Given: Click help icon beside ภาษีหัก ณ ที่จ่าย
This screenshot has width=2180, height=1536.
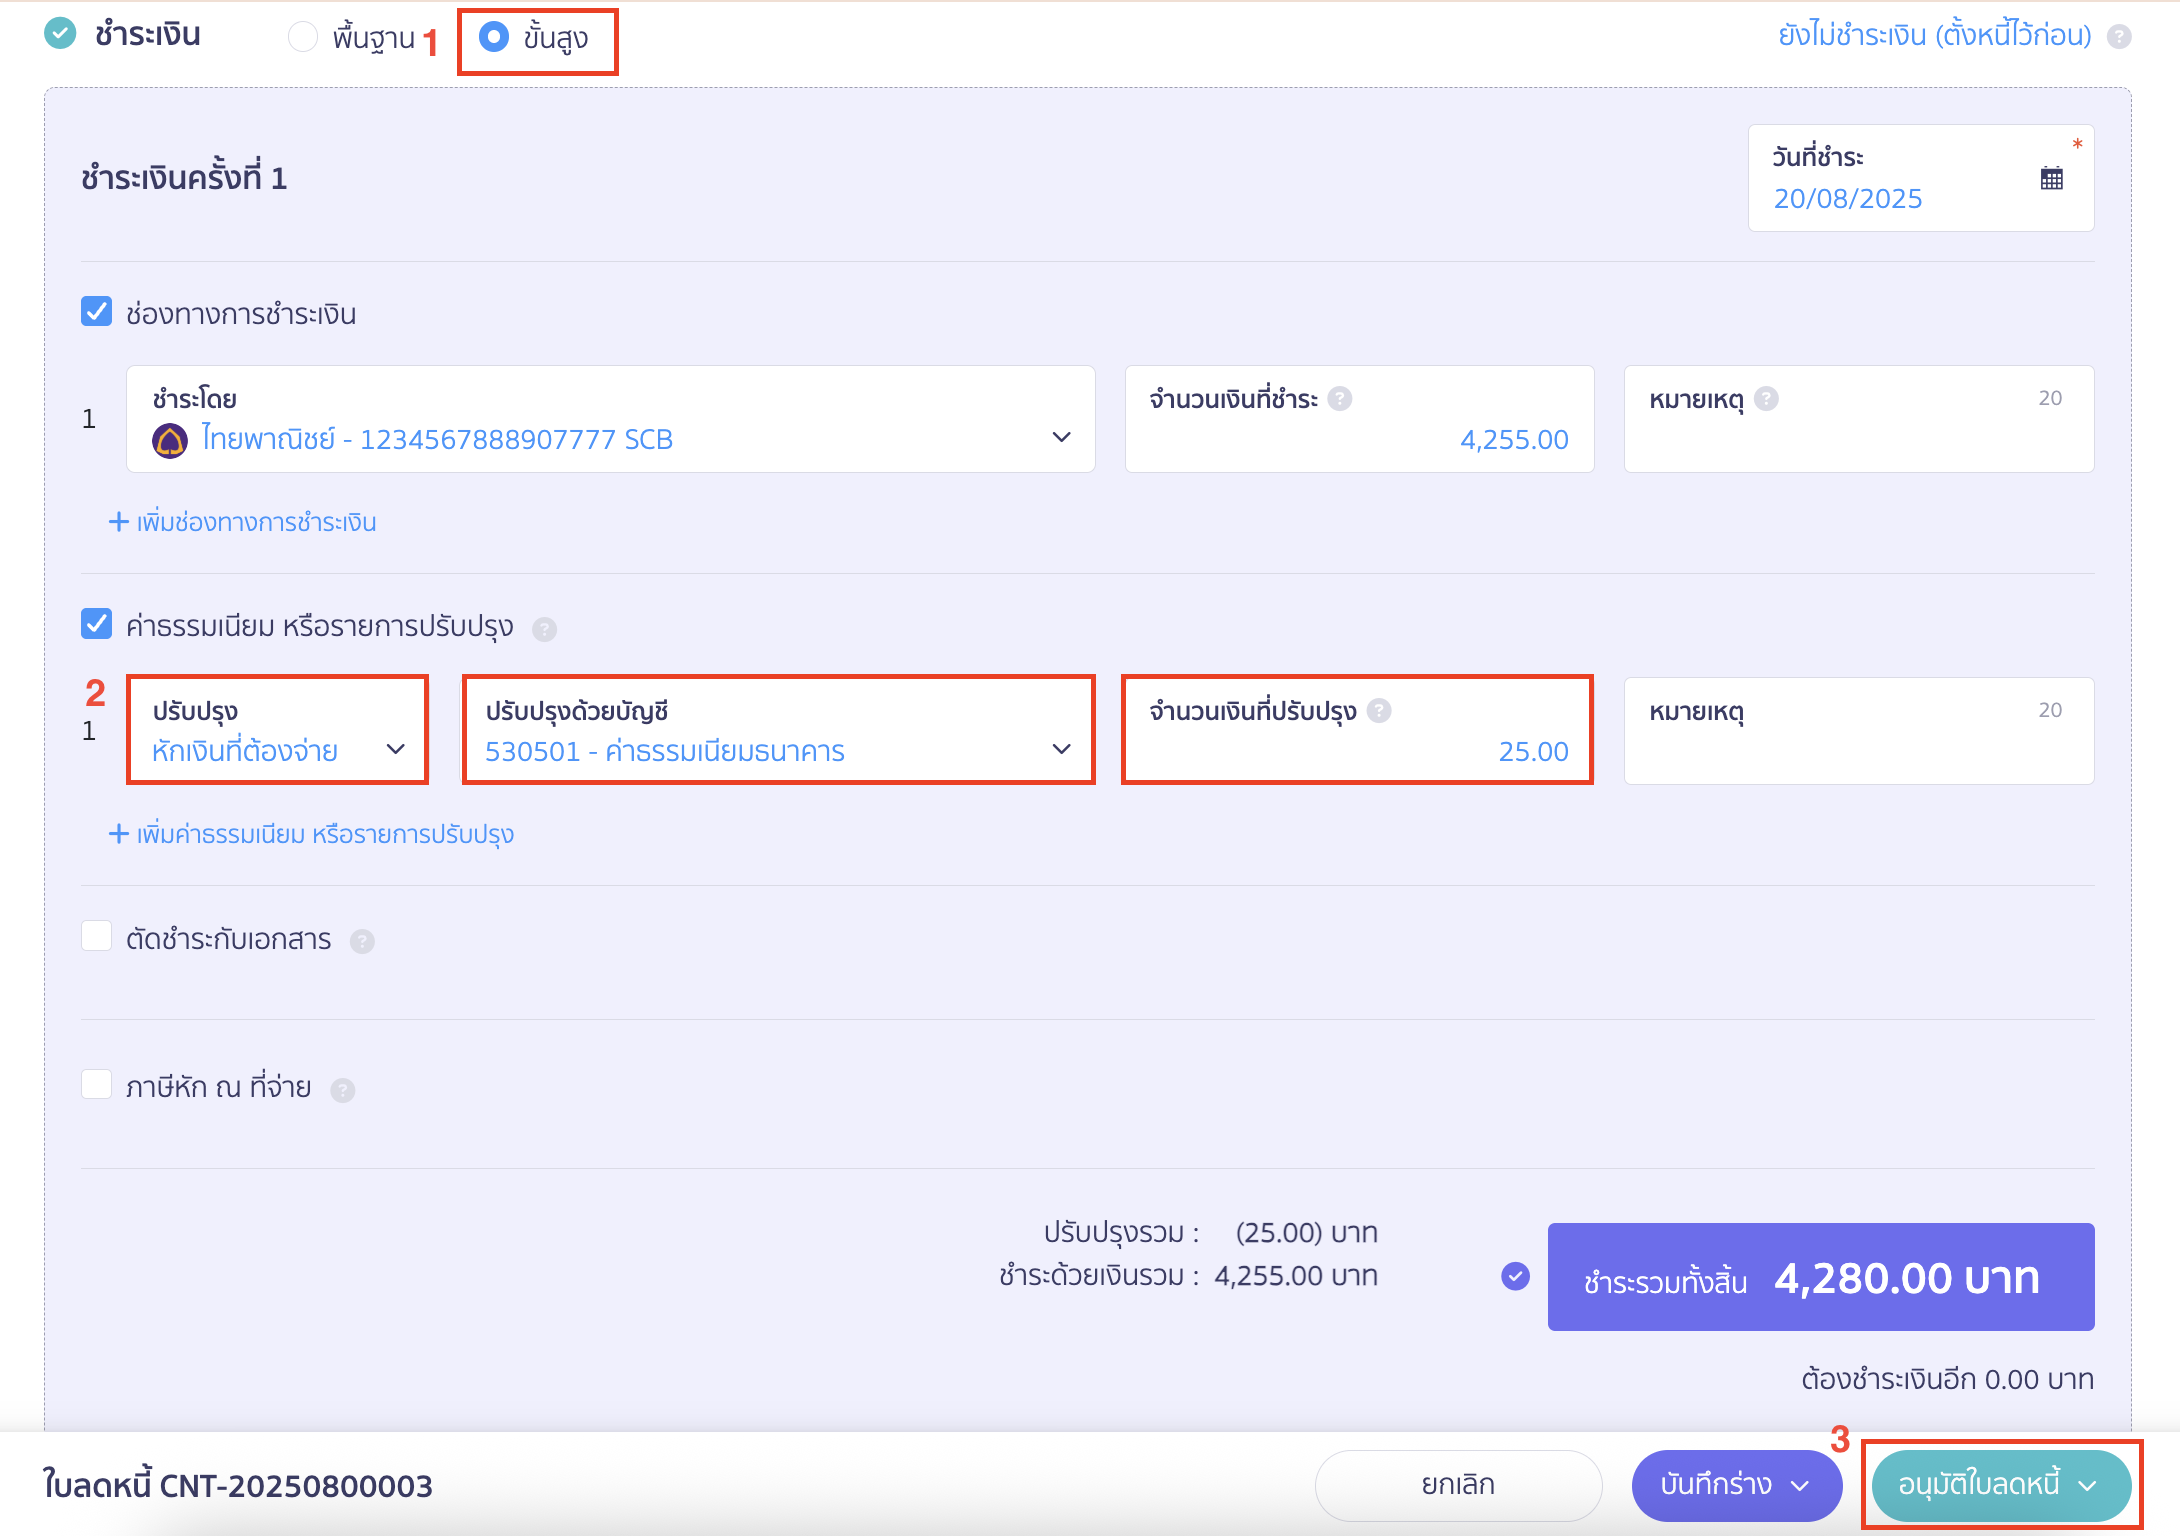Looking at the screenshot, I should [x=343, y=1090].
